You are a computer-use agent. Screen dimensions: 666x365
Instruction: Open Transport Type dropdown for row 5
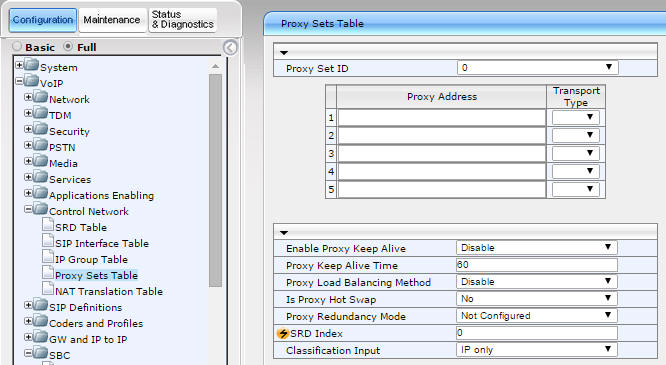[x=576, y=189]
